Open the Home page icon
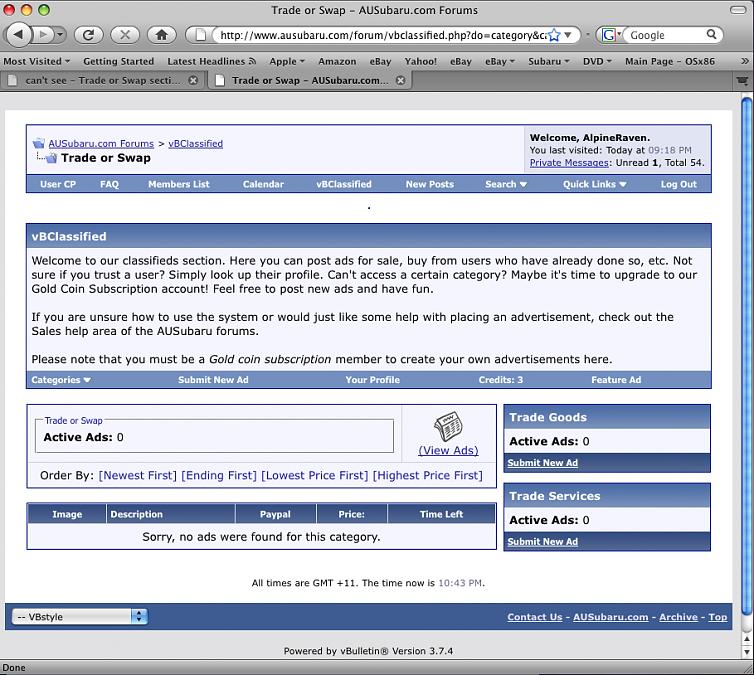The height and width of the screenshot is (675, 754). click(x=162, y=35)
